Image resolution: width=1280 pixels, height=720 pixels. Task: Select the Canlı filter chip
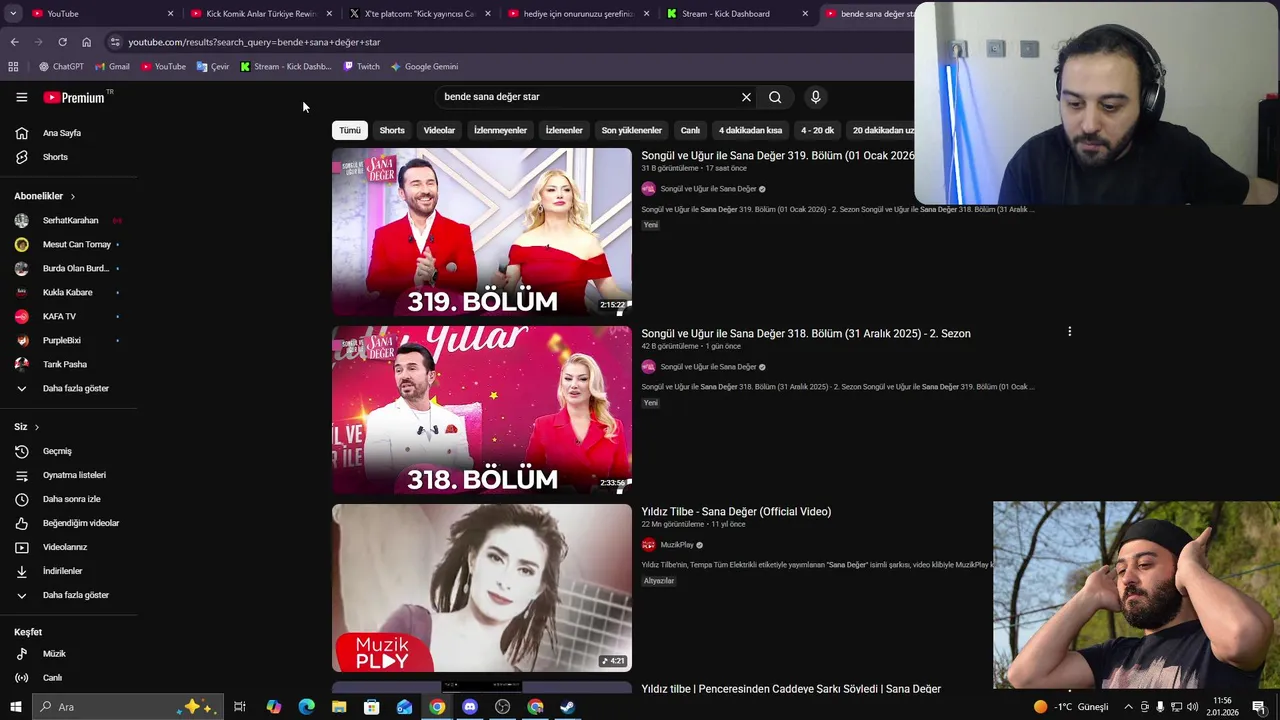coord(690,130)
